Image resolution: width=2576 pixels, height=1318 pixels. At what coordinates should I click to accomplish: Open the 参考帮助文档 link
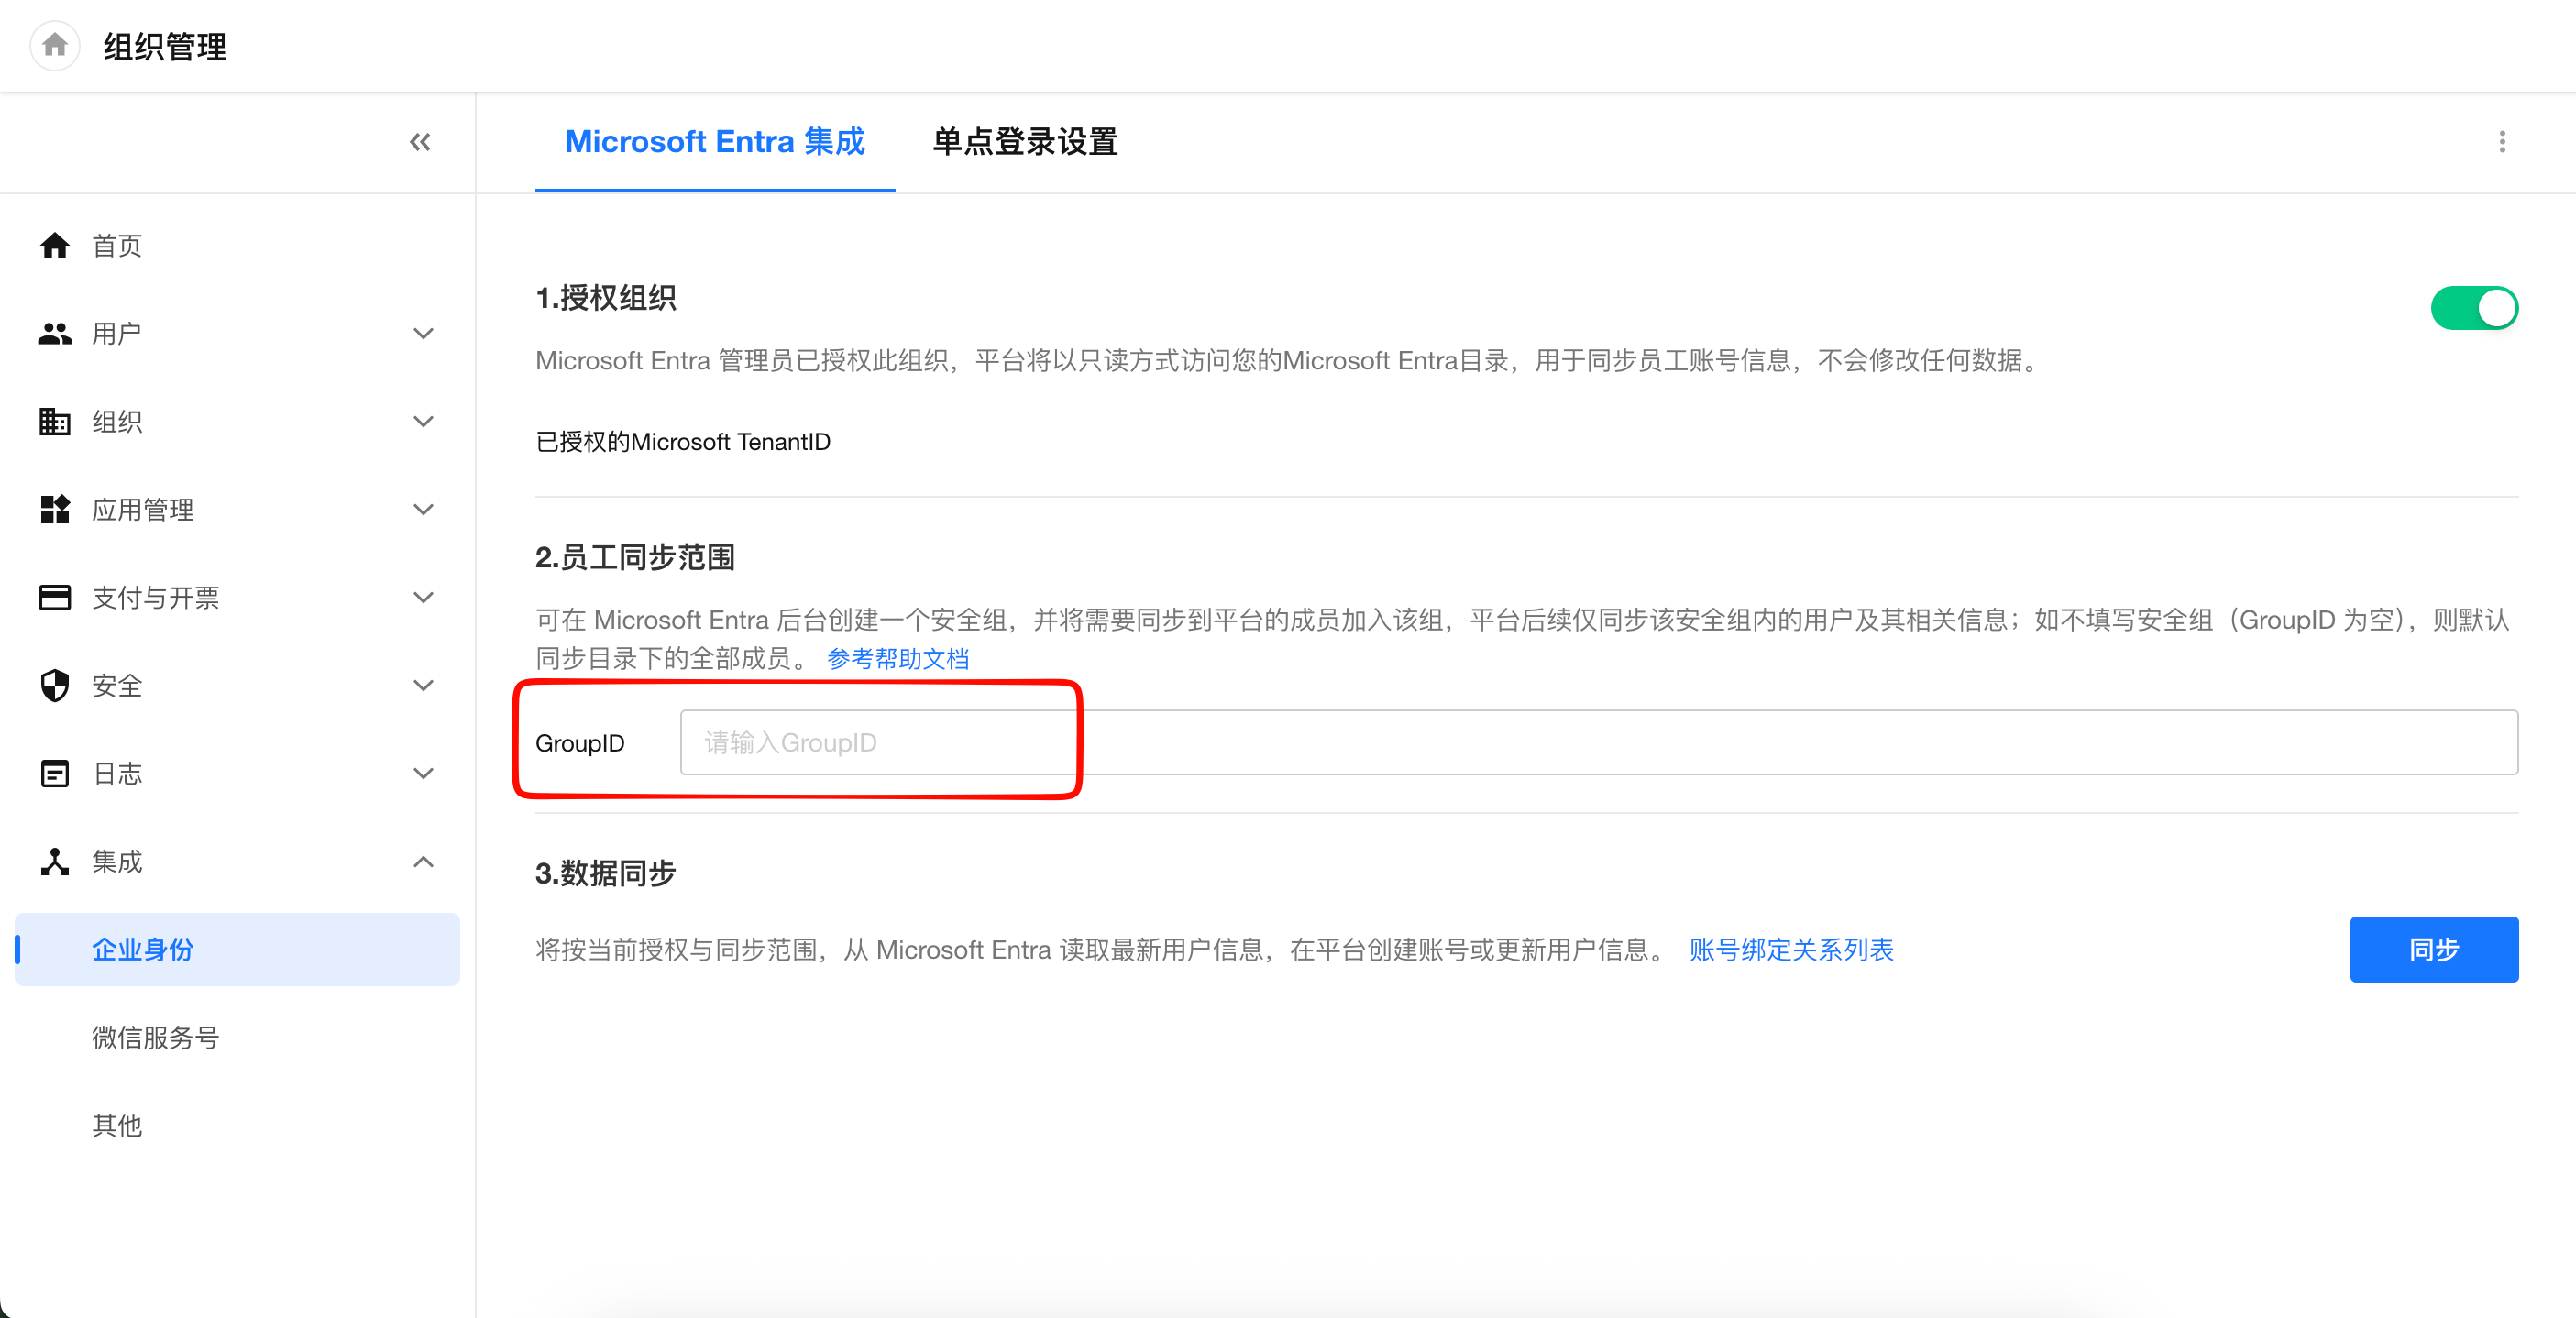click(x=897, y=658)
